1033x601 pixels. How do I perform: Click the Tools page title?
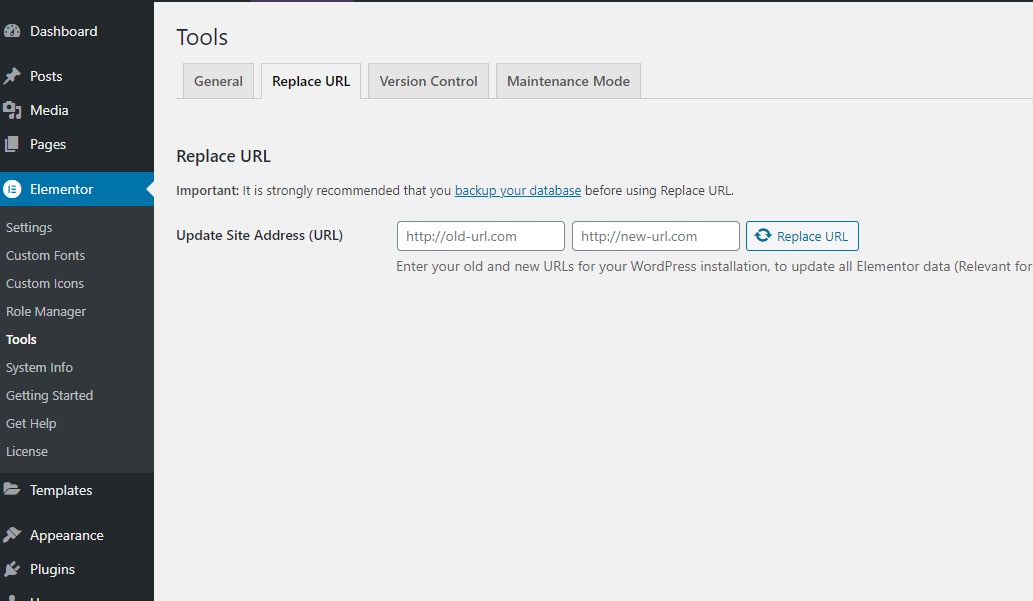[202, 37]
